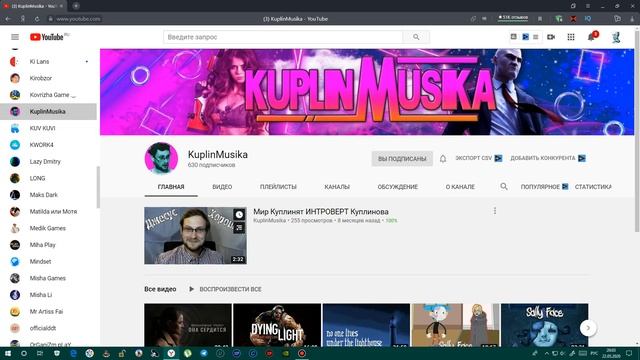Open the notifications bell with red badge
Screen dimensions: 640x360
(591, 37)
